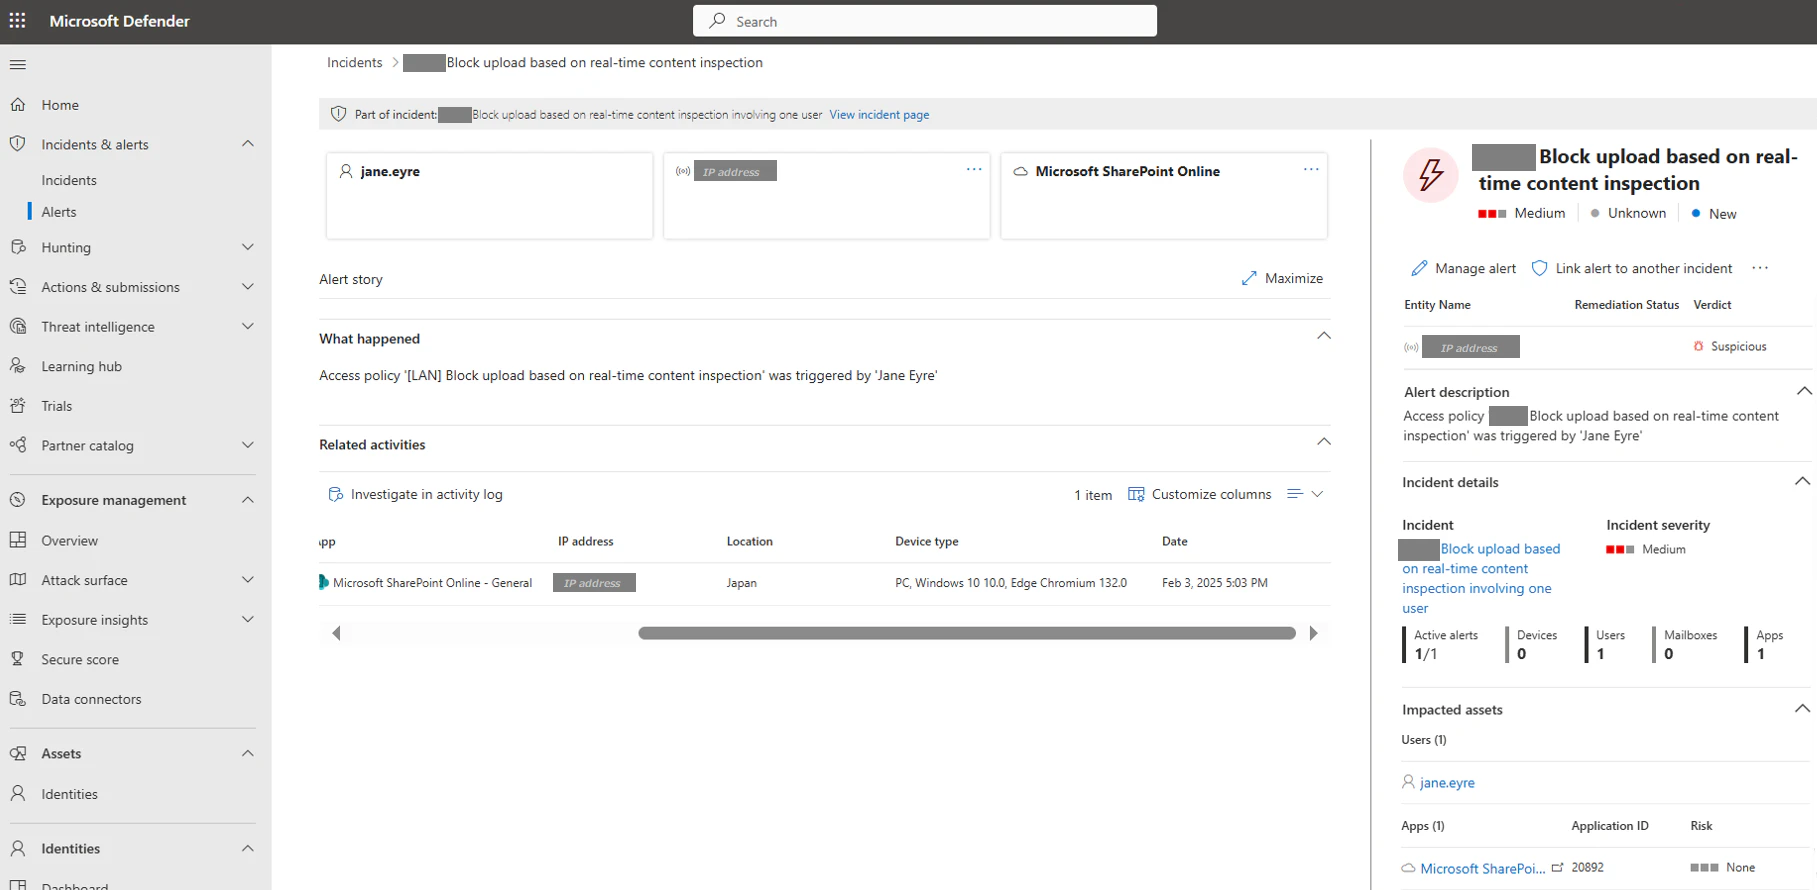Select the Microsoft SharePoint Online - General row
The width and height of the screenshot is (1817, 890).
[x=824, y=583]
